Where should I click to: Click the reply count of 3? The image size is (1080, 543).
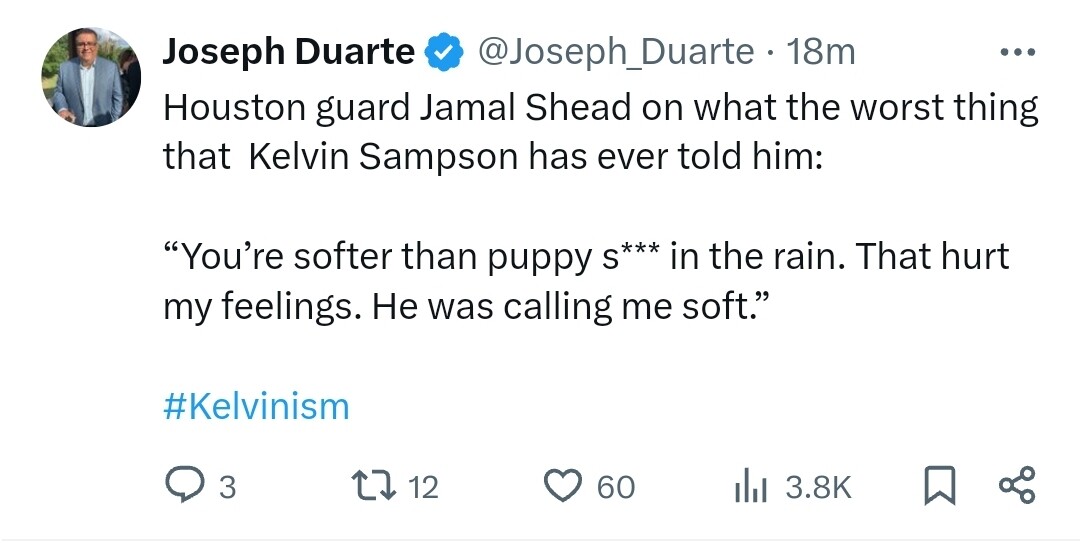pos(227,487)
